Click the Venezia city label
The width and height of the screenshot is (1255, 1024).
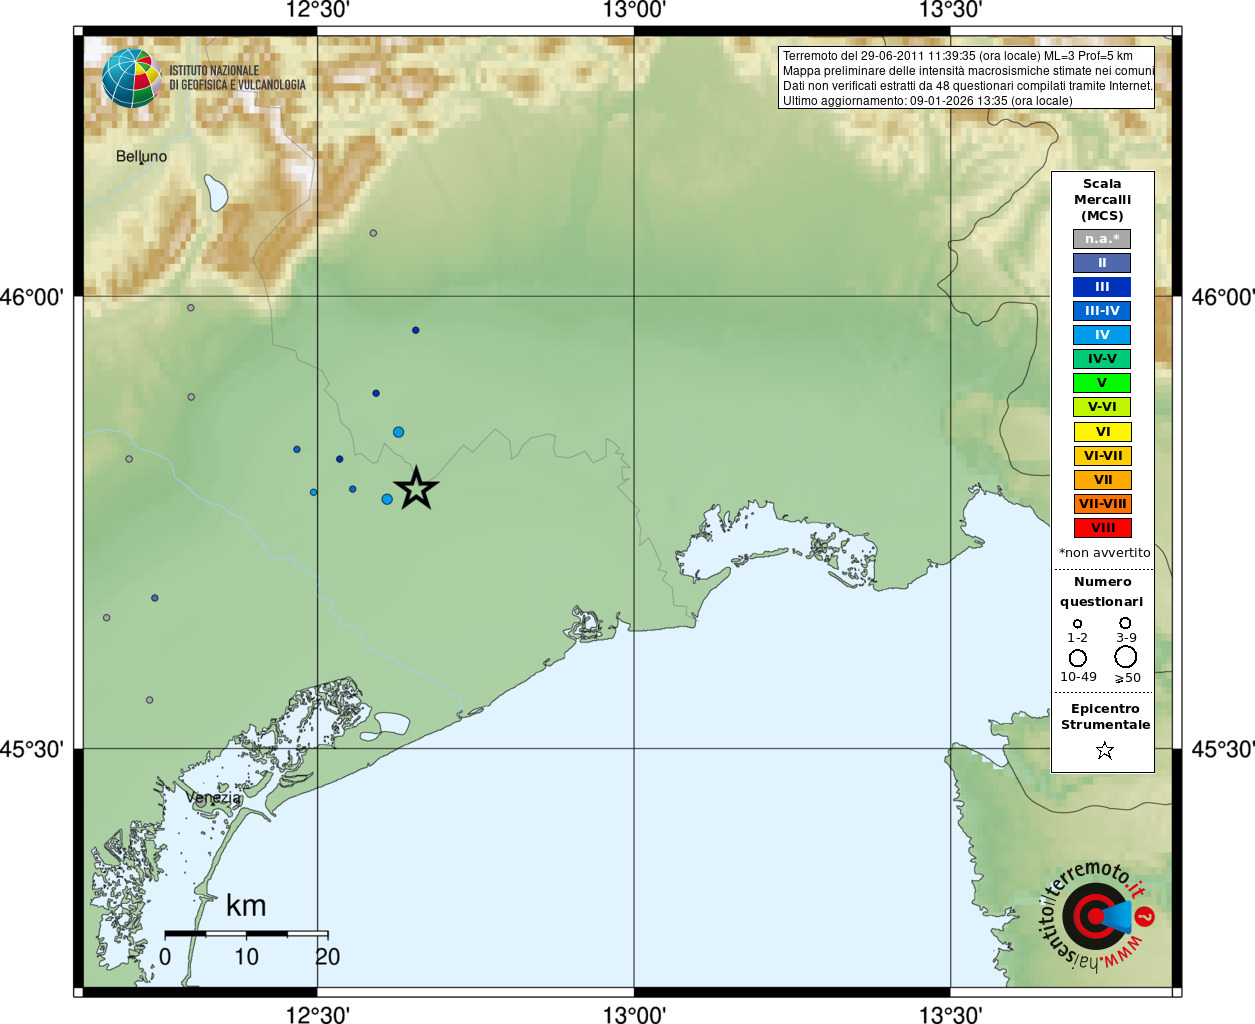pos(213,798)
